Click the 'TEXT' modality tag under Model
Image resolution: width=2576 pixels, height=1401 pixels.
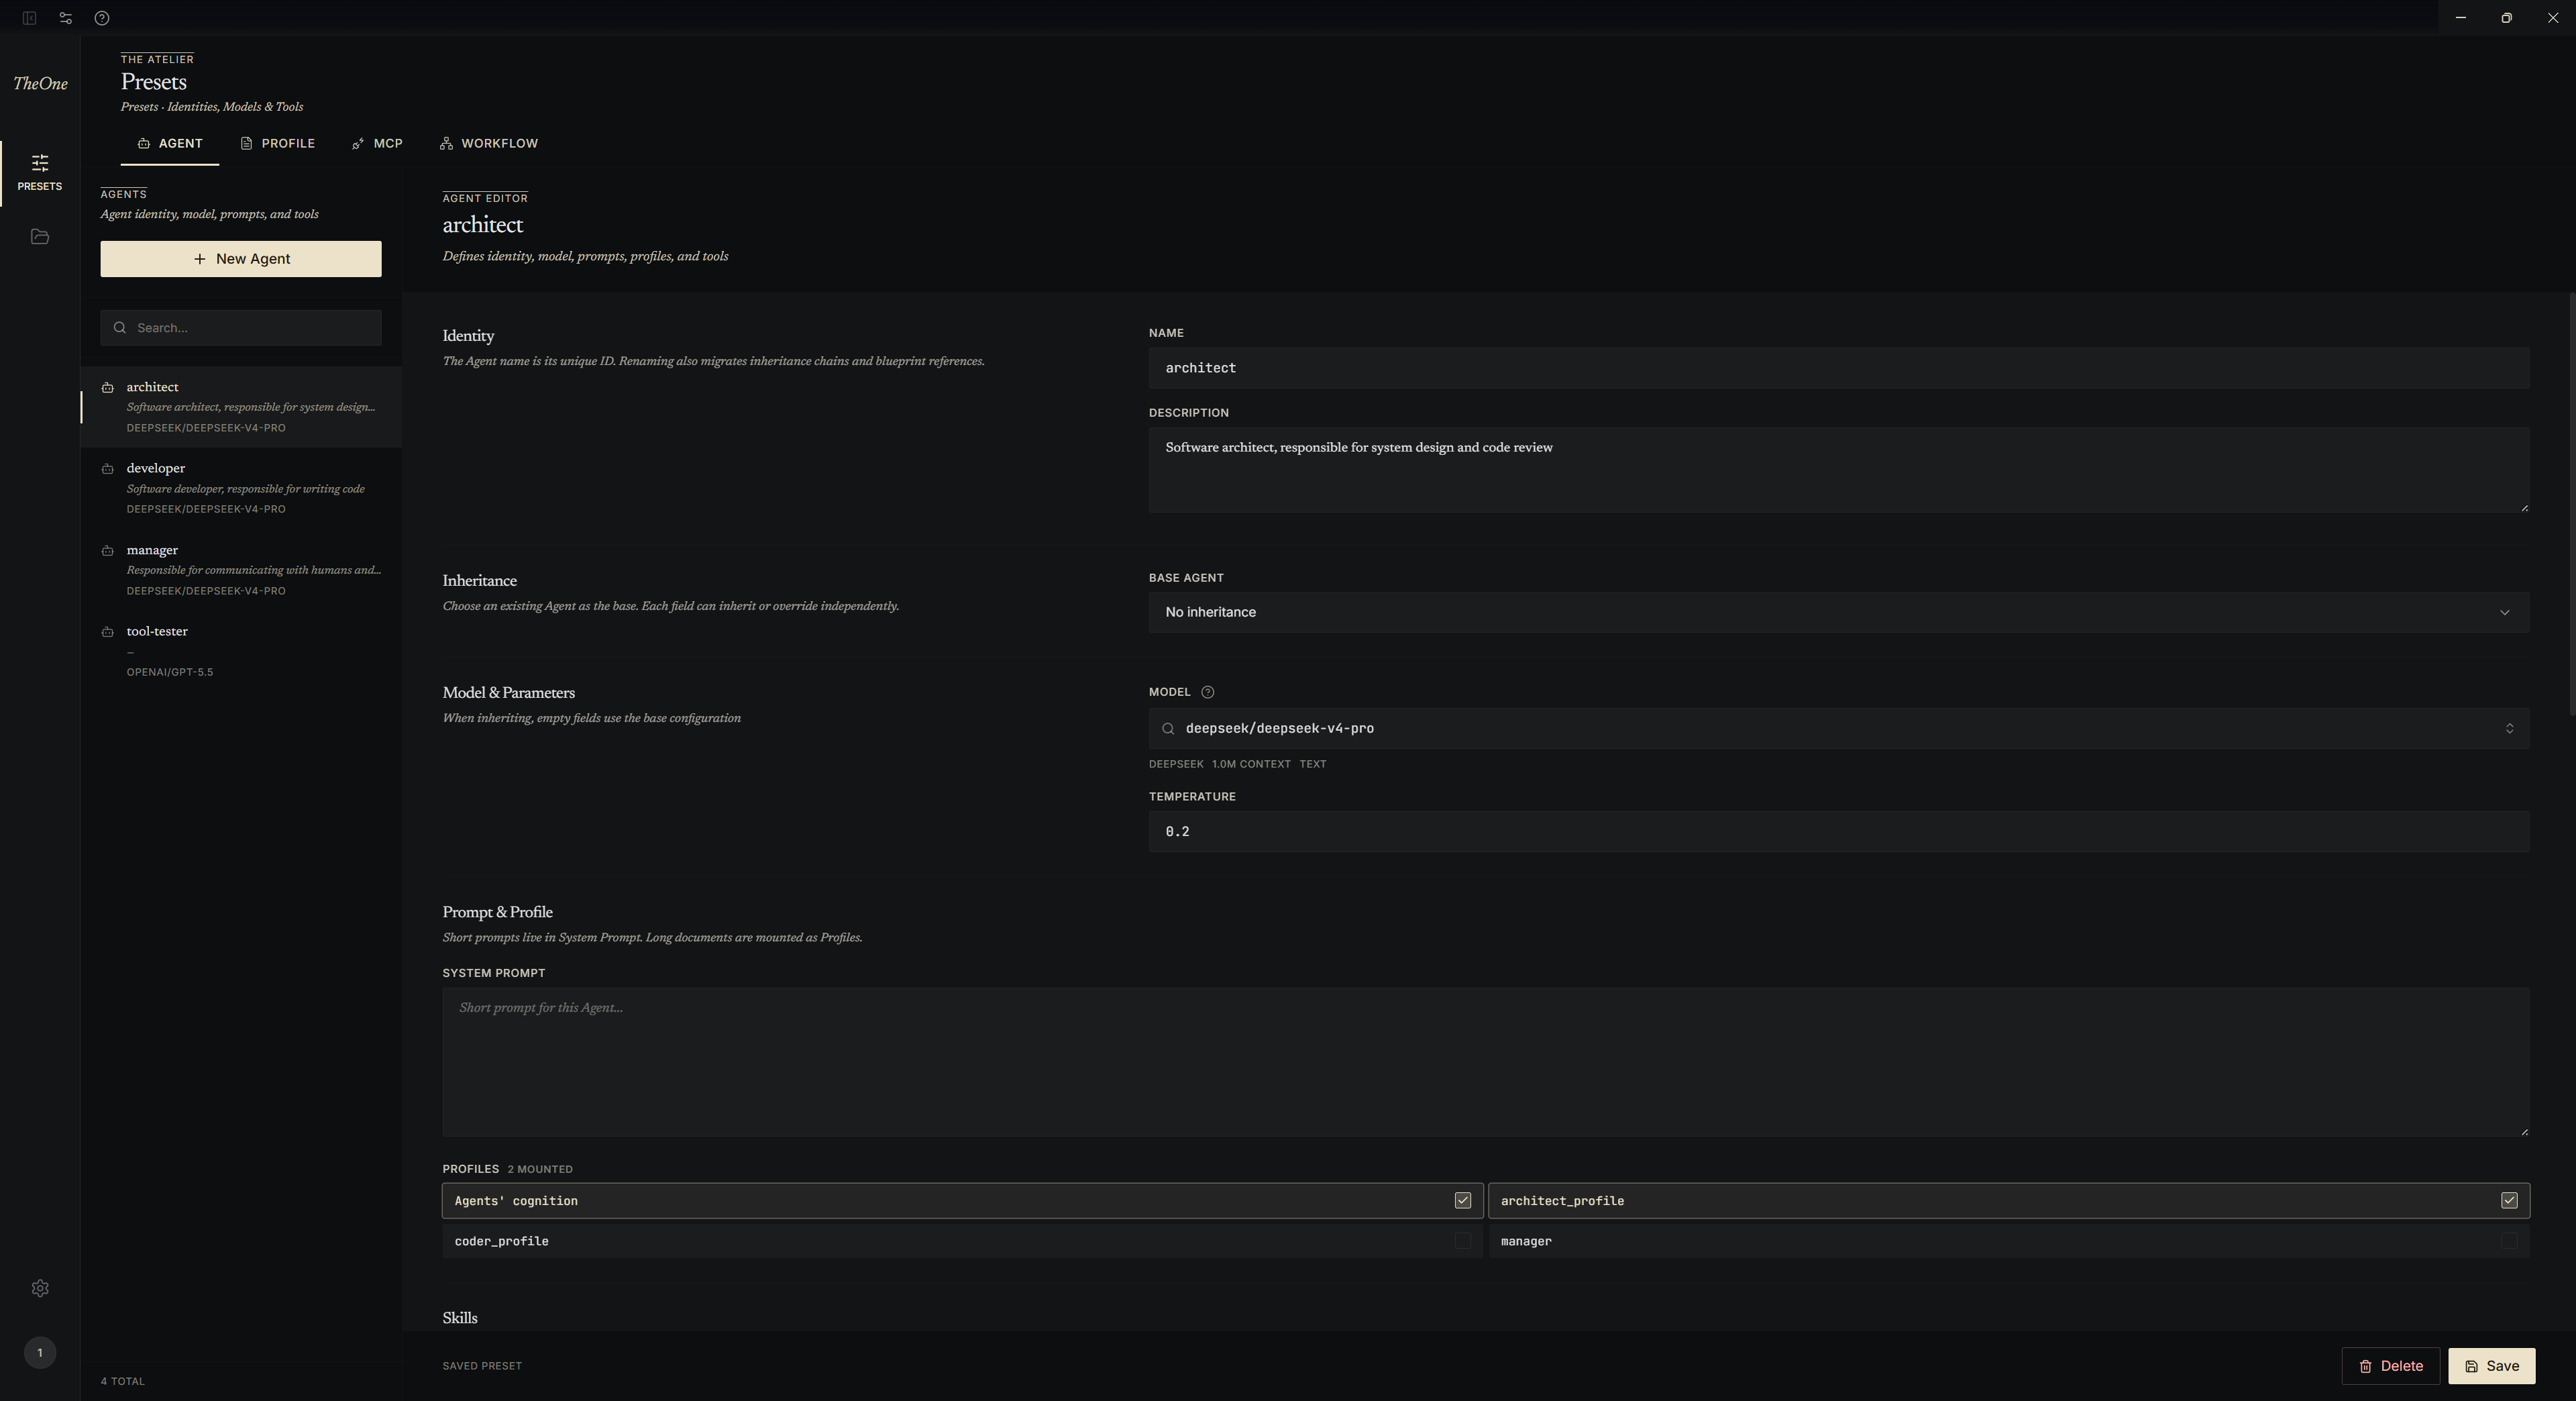pos(1313,764)
